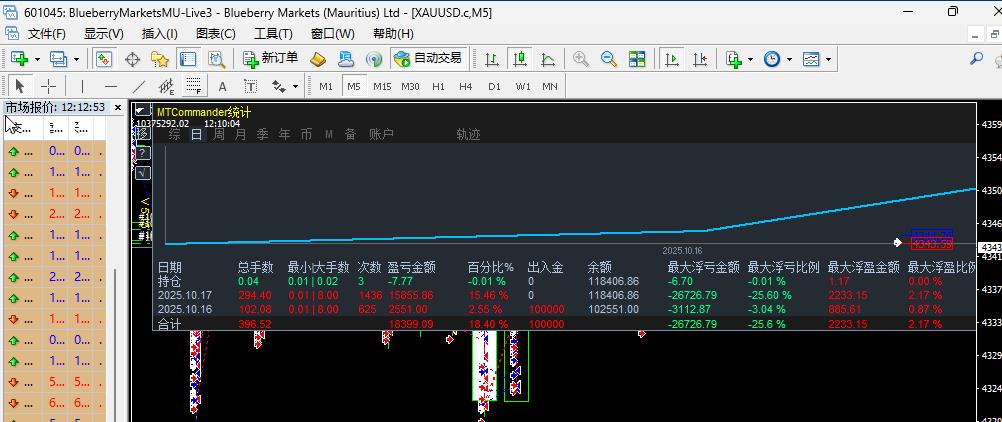Open the Indicators dropdown arrow

[750, 59]
